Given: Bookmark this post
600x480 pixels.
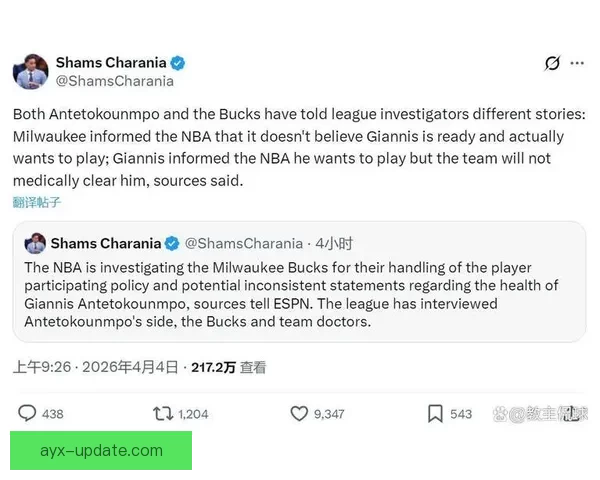Looking at the screenshot, I should point(436,413).
